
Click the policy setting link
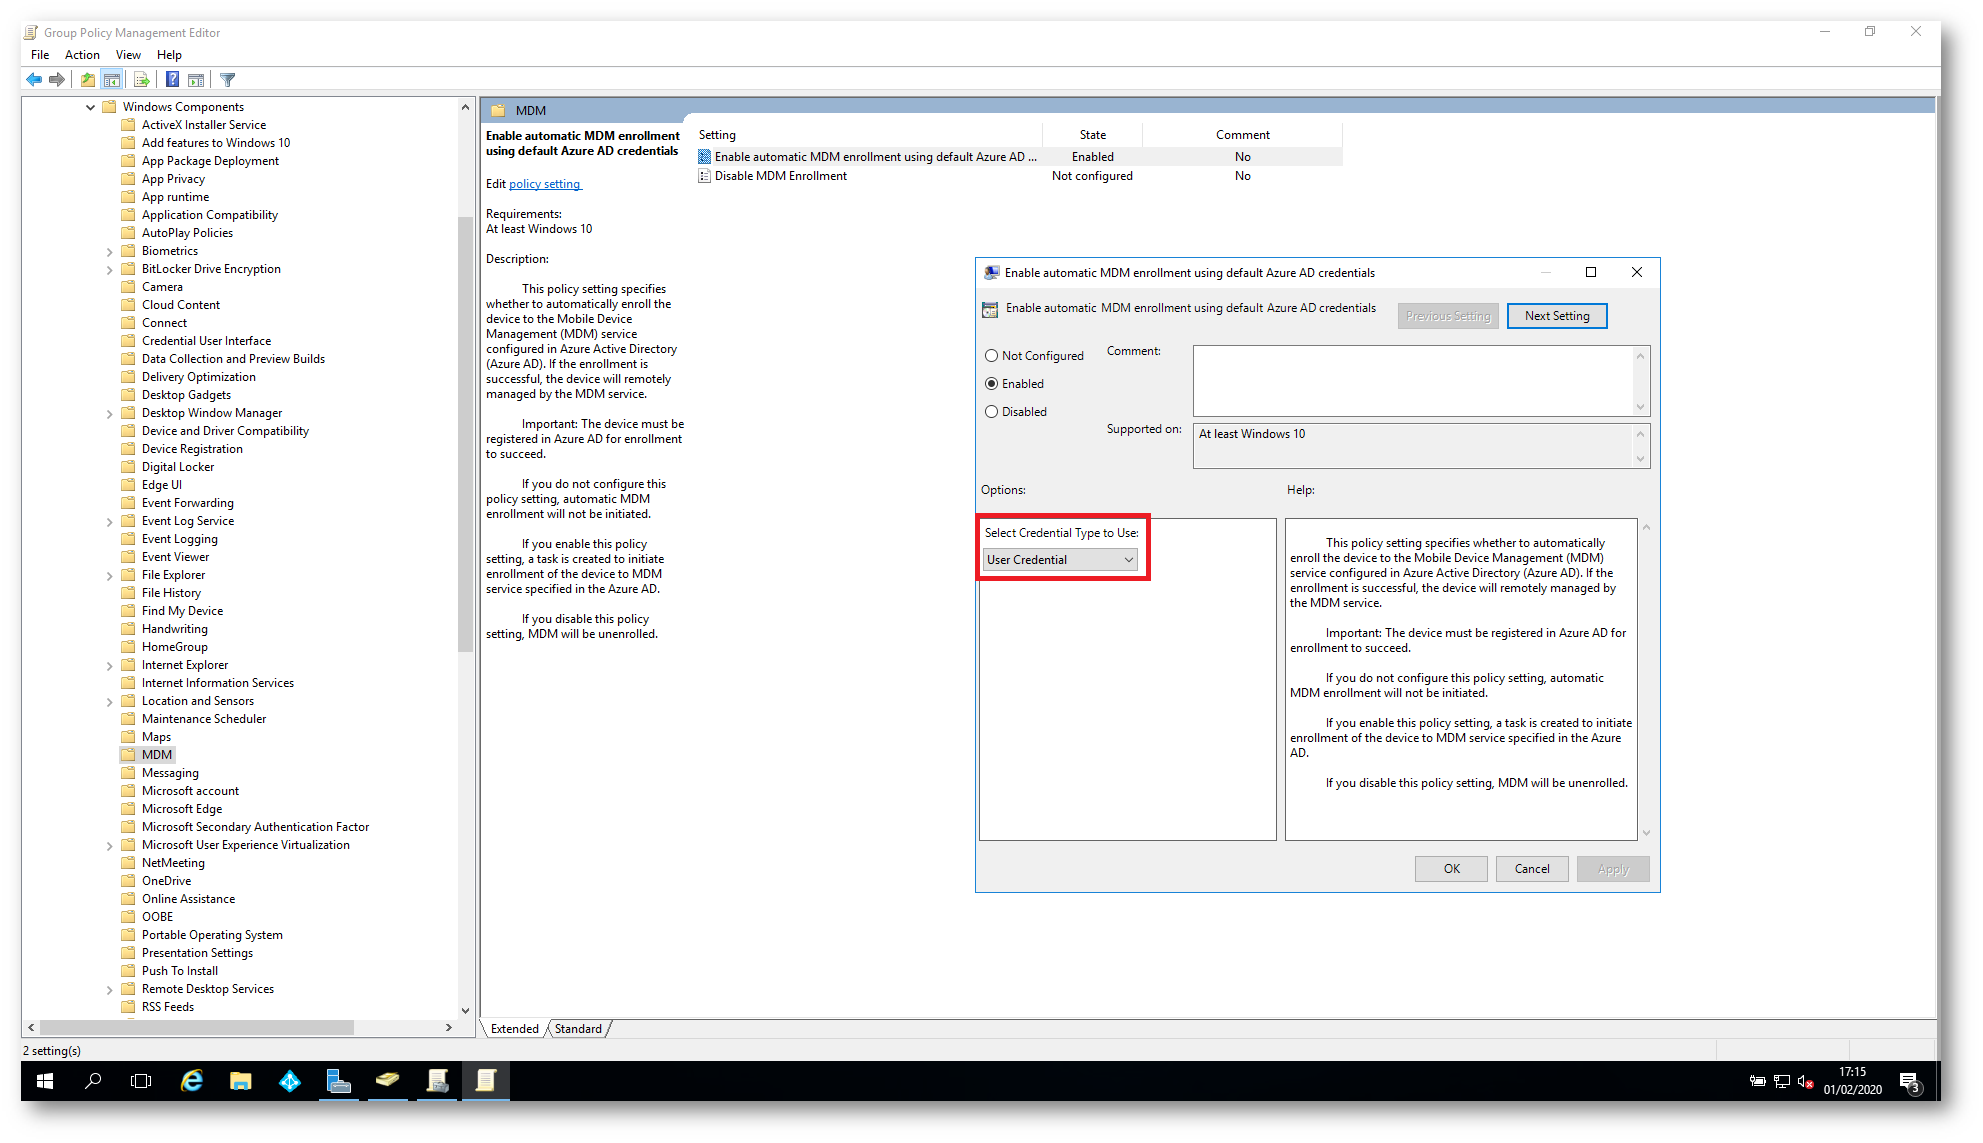[544, 184]
